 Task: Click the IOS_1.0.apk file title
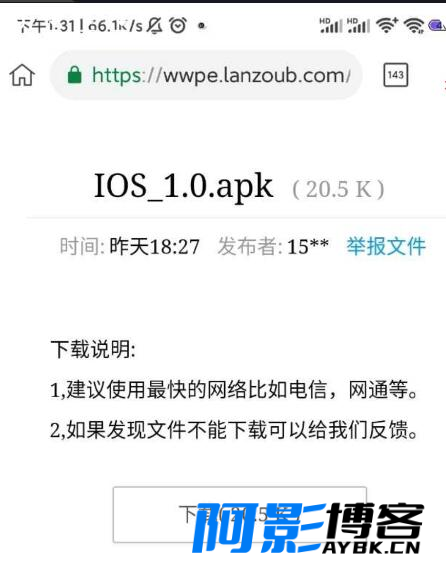(183, 186)
